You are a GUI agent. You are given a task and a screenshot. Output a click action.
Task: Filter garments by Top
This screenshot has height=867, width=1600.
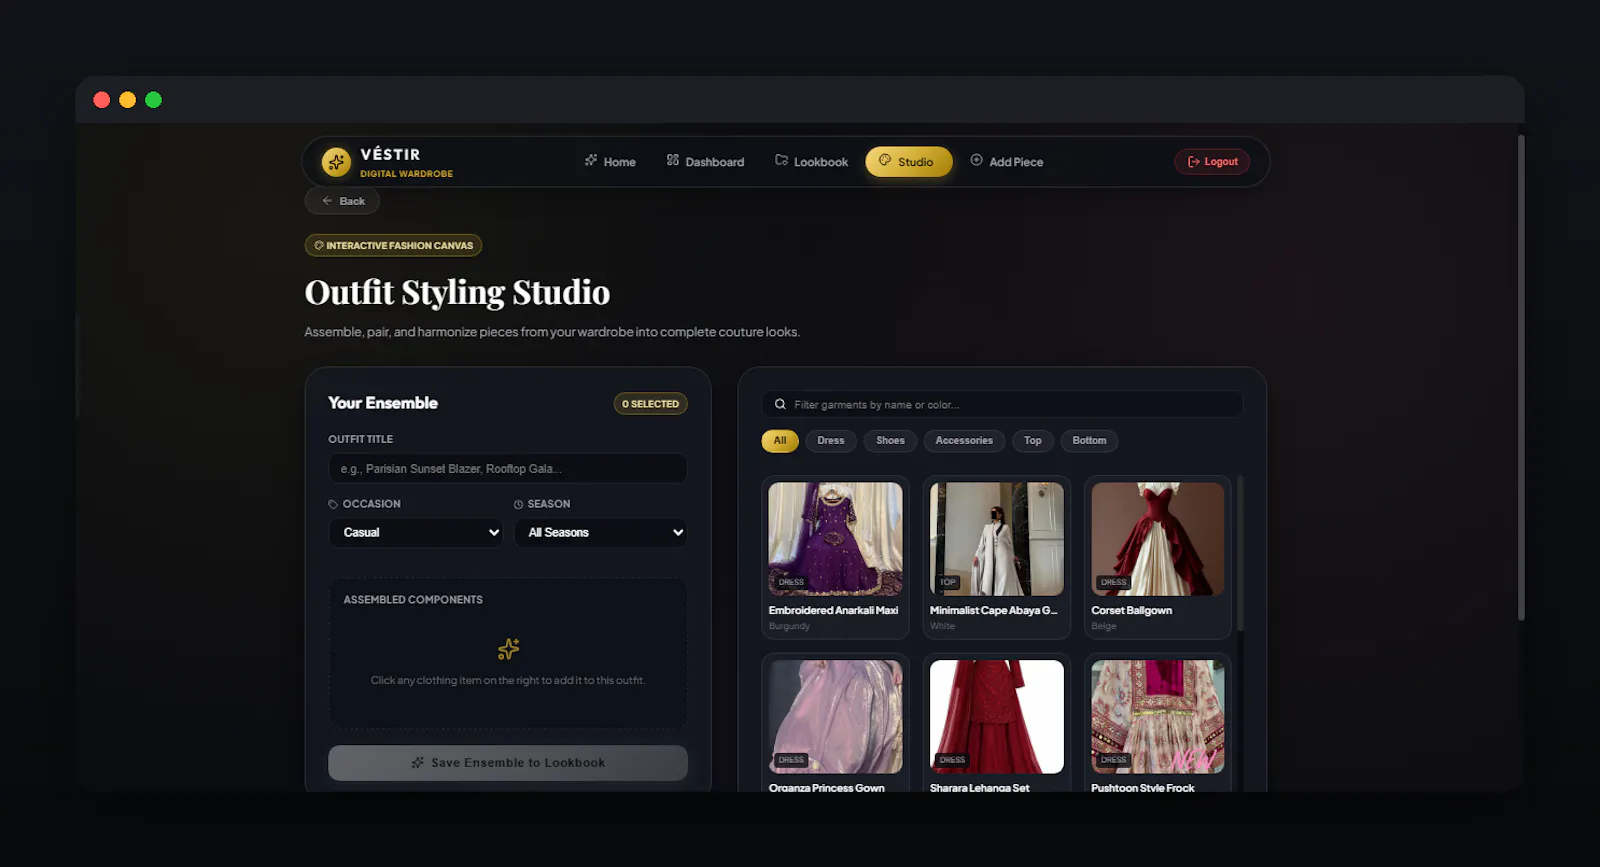(1033, 441)
